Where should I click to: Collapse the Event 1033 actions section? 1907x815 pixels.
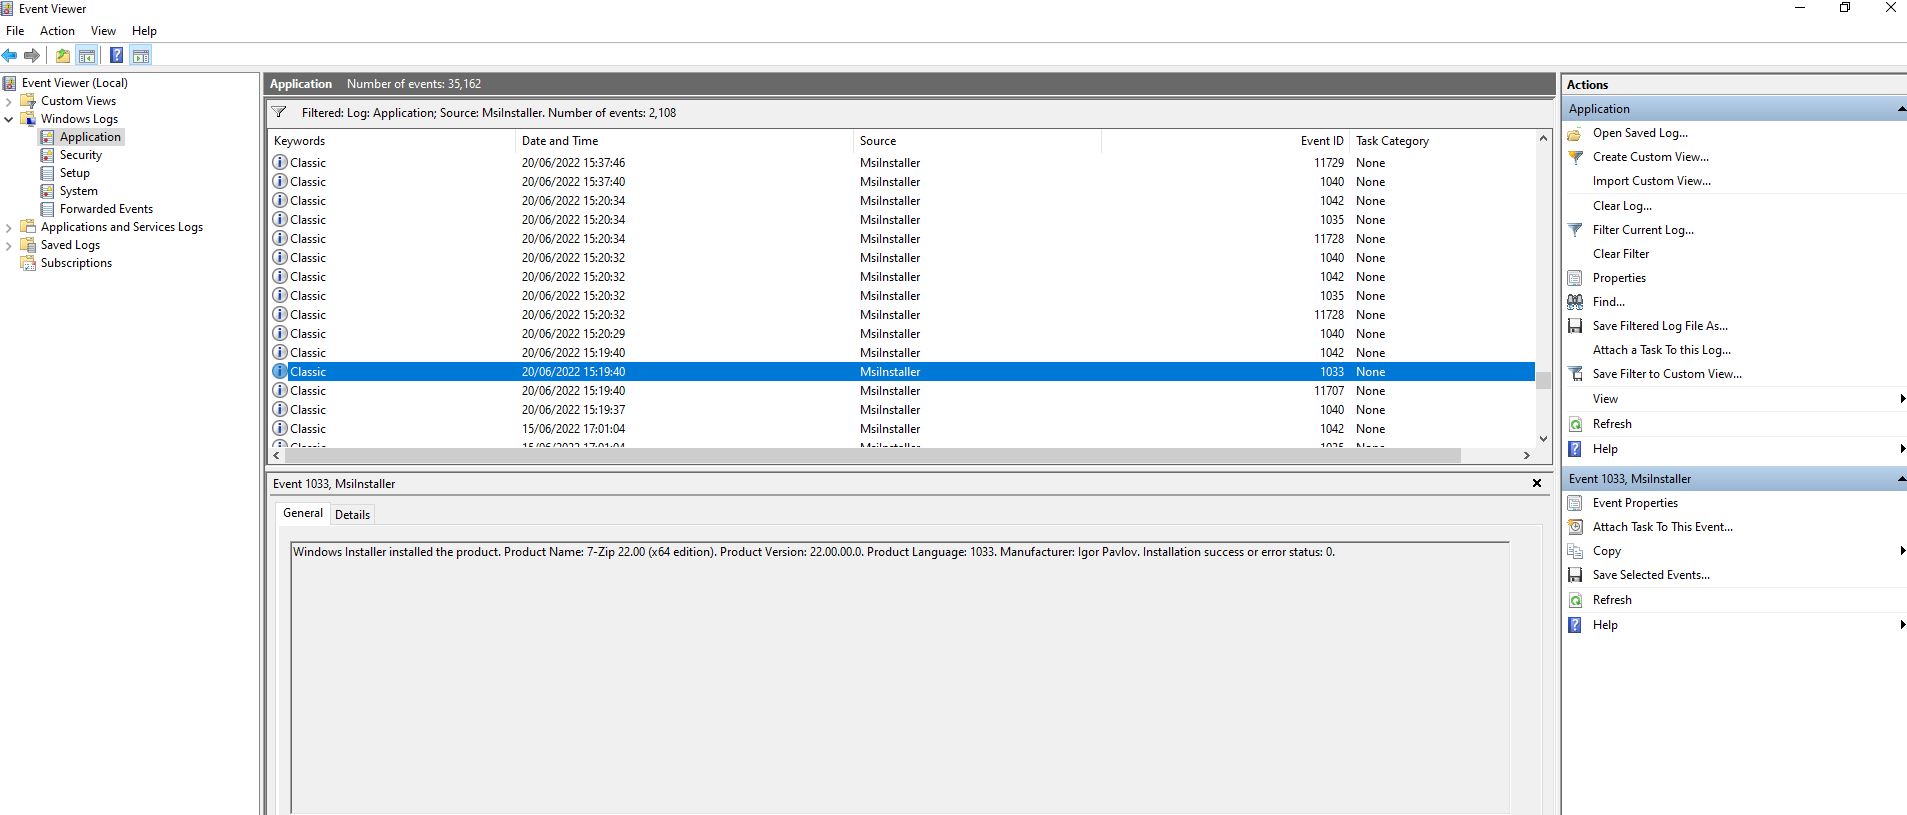pyautogui.click(x=1900, y=479)
